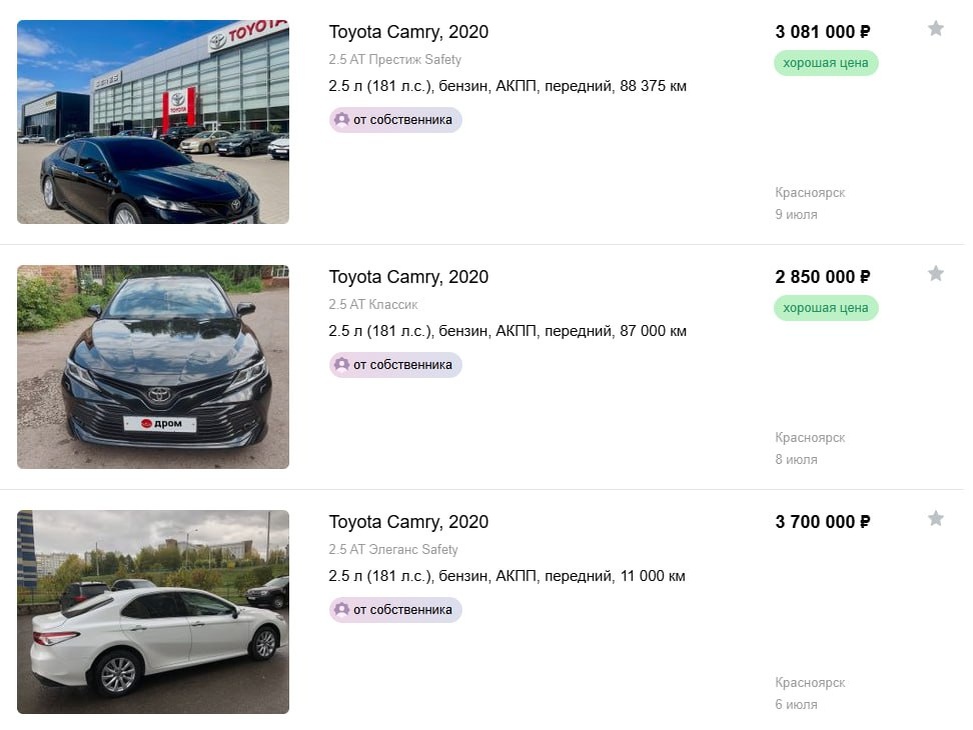The width and height of the screenshot is (973, 730).
Task: Click the 2.5 AT Престиж Safety trim text
Action: click(x=395, y=60)
